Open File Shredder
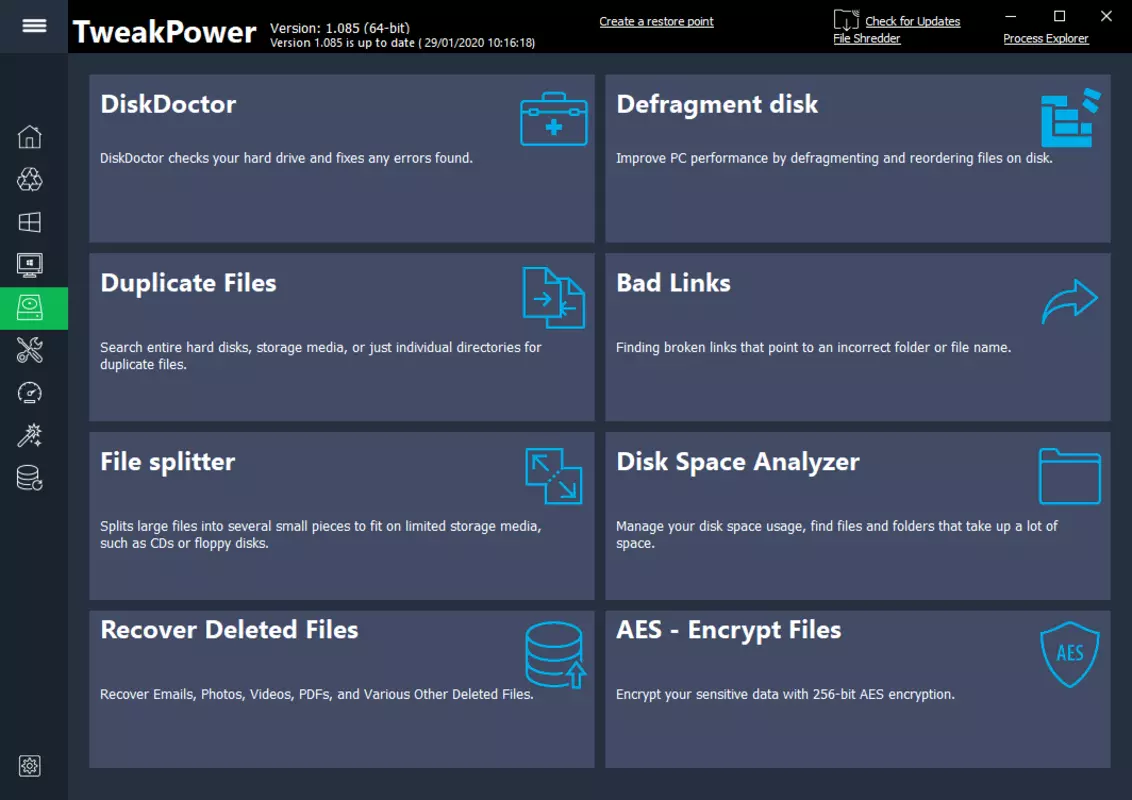This screenshot has height=800, width=1132. (866, 39)
